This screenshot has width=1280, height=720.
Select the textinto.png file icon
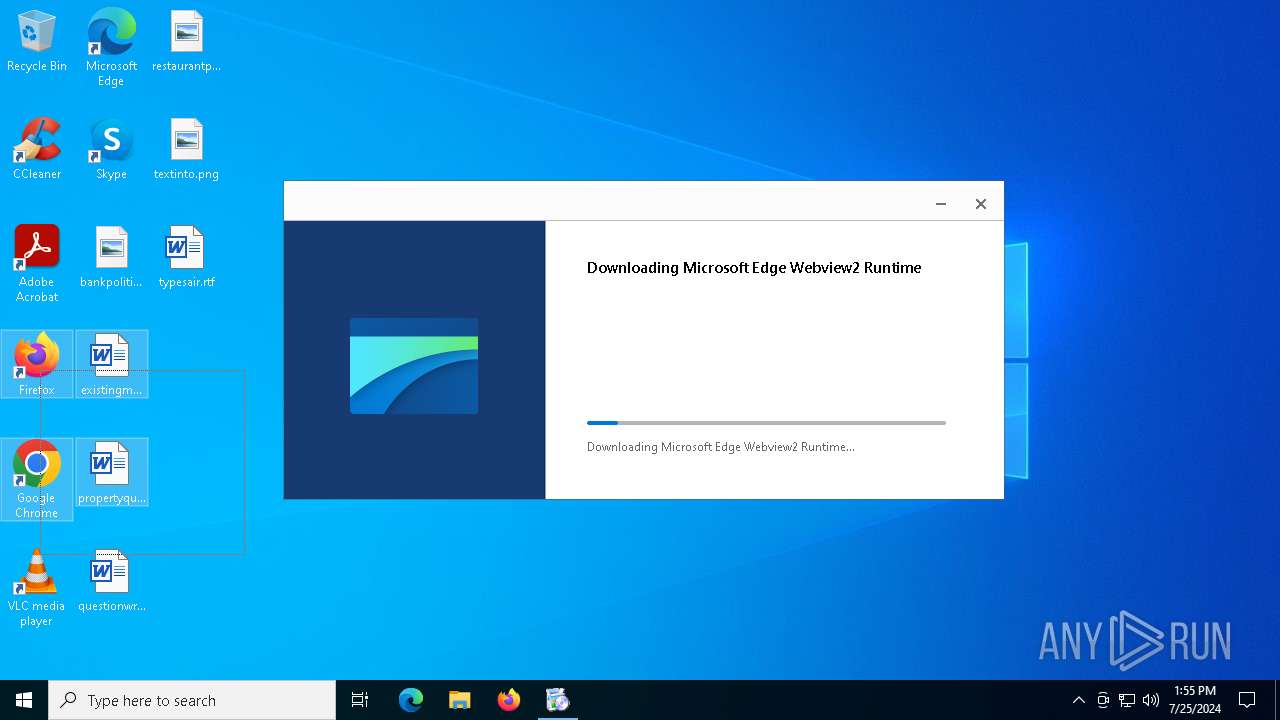(186, 150)
